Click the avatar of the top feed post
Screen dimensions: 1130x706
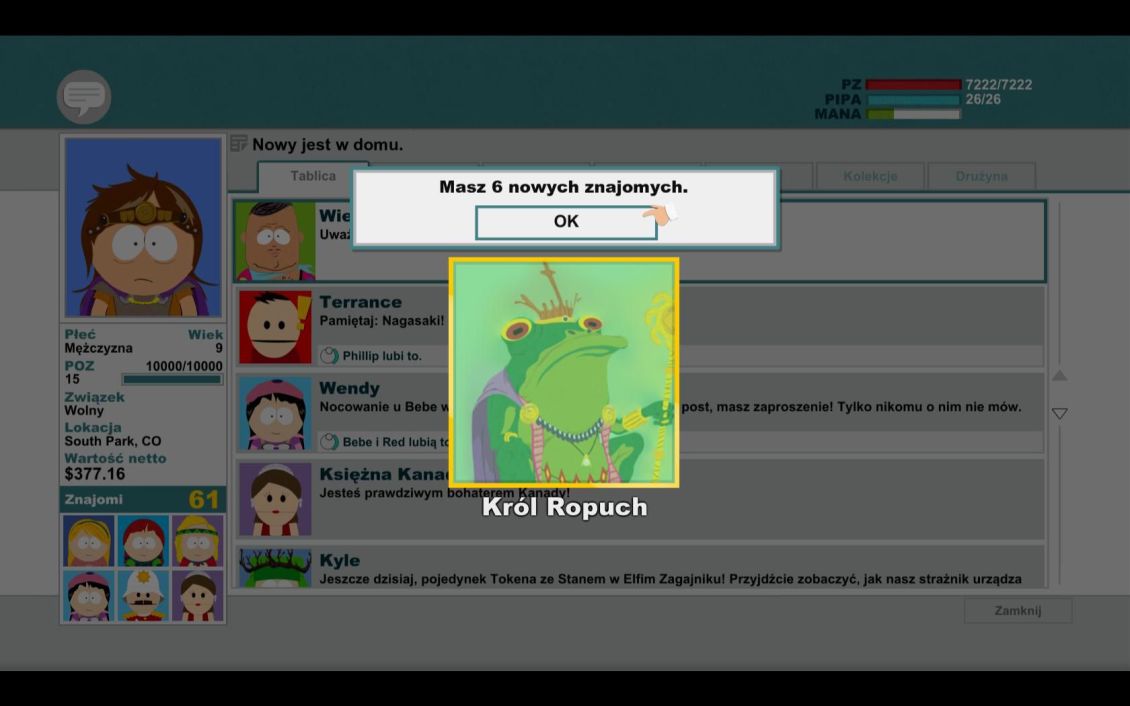point(275,241)
